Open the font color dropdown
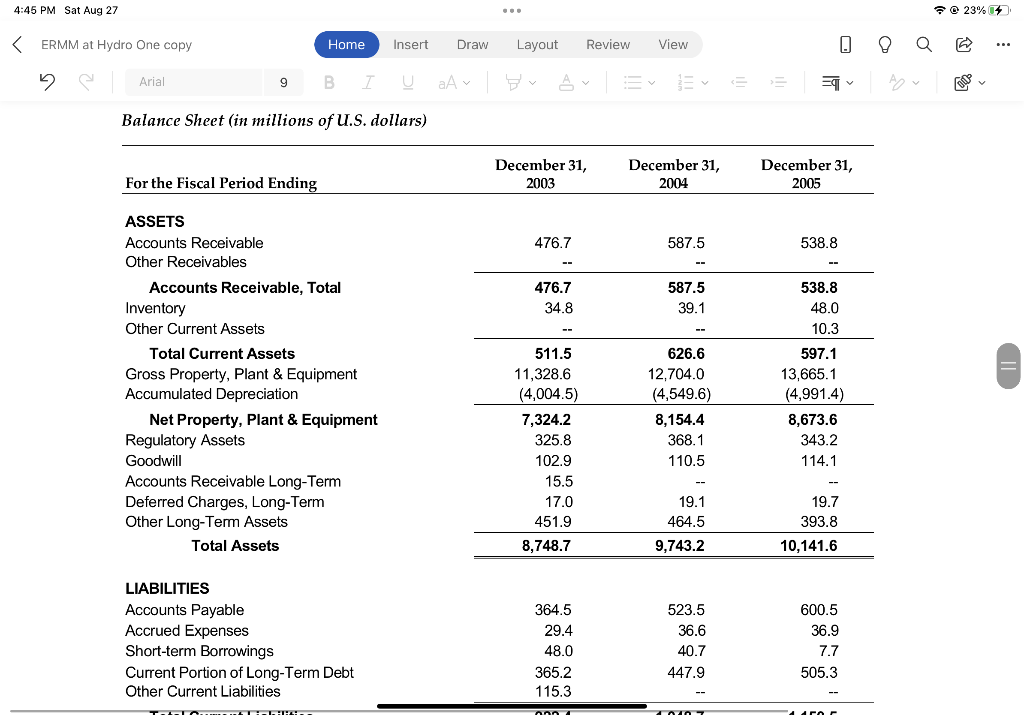 click(585, 82)
